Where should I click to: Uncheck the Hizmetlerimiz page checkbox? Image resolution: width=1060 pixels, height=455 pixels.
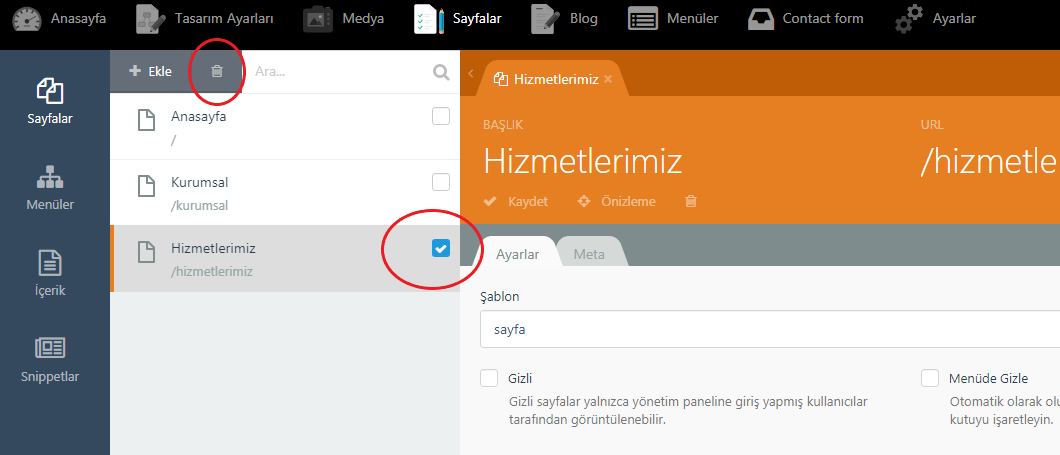coord(441,249)
